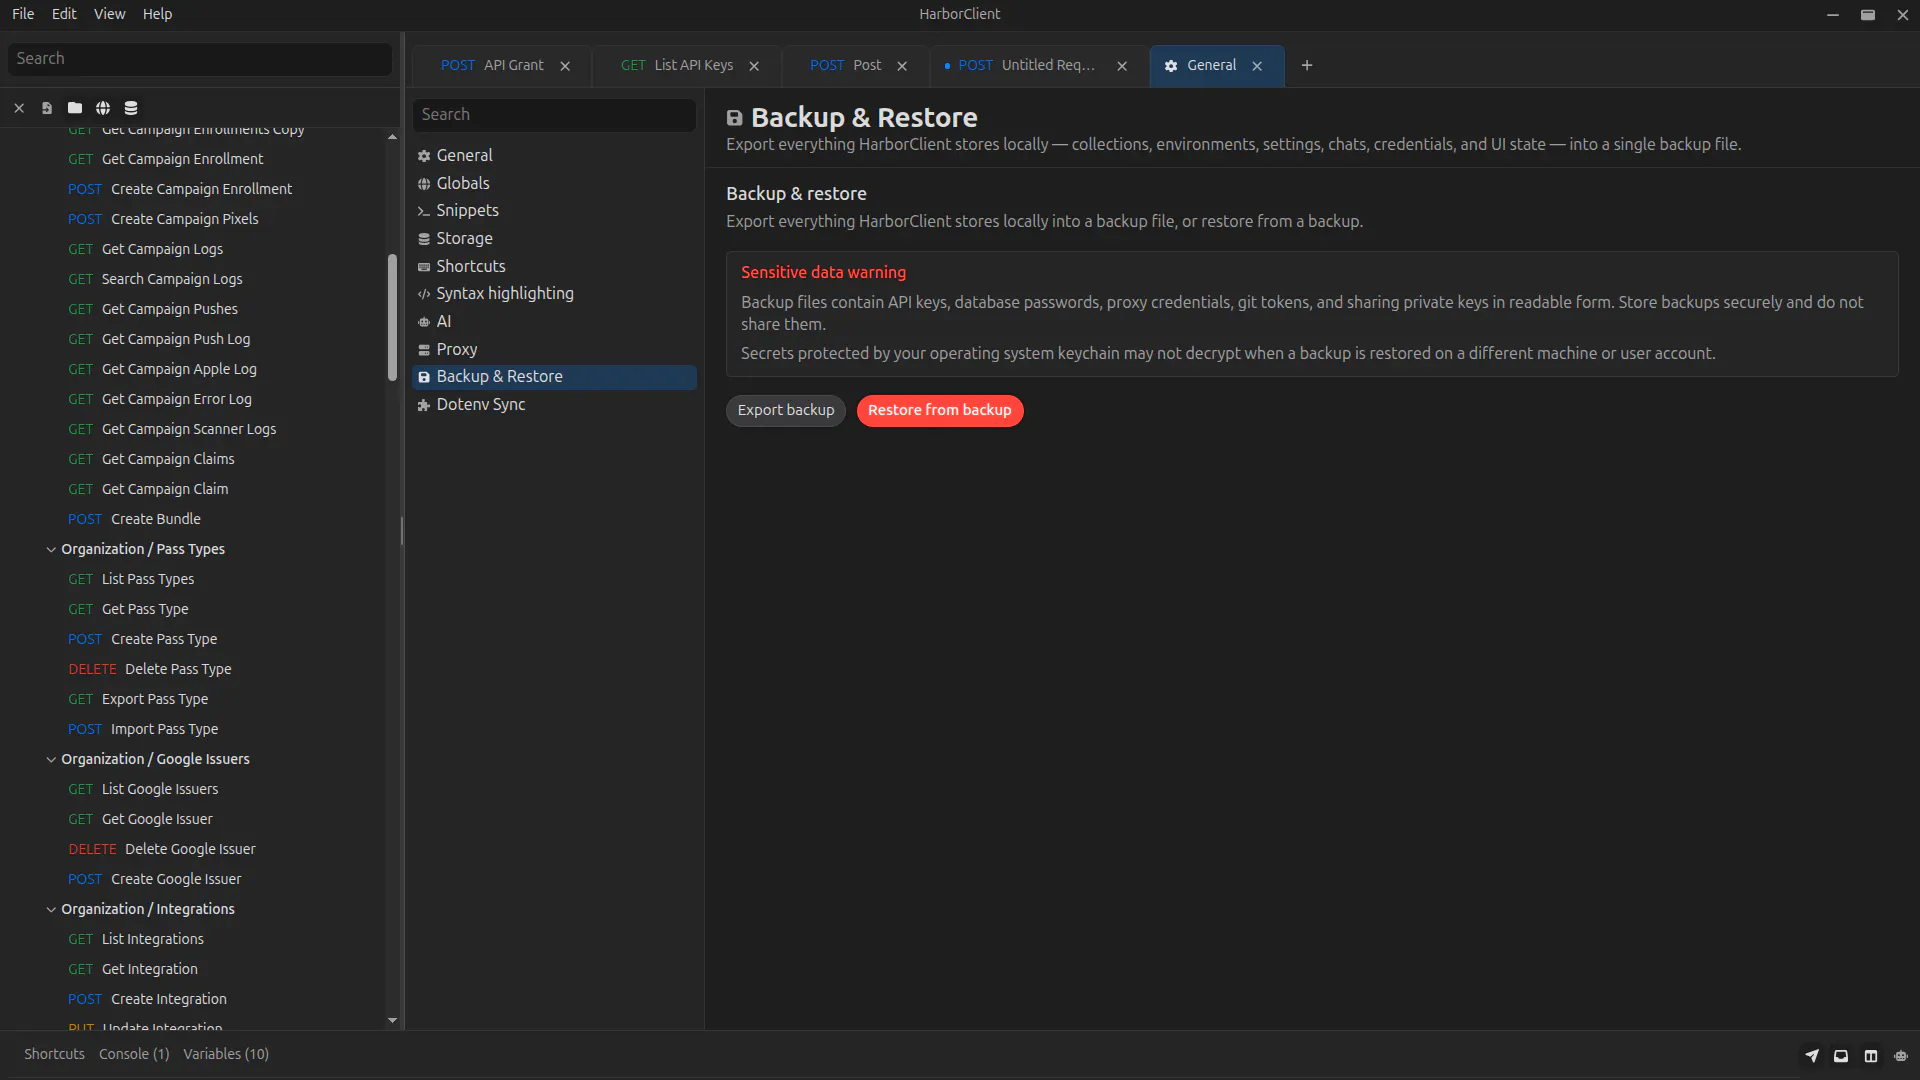This screenshot has width=1920, height=1080.
Task: Click the sidebar scroll up arrow
Action: coord(392,137)
